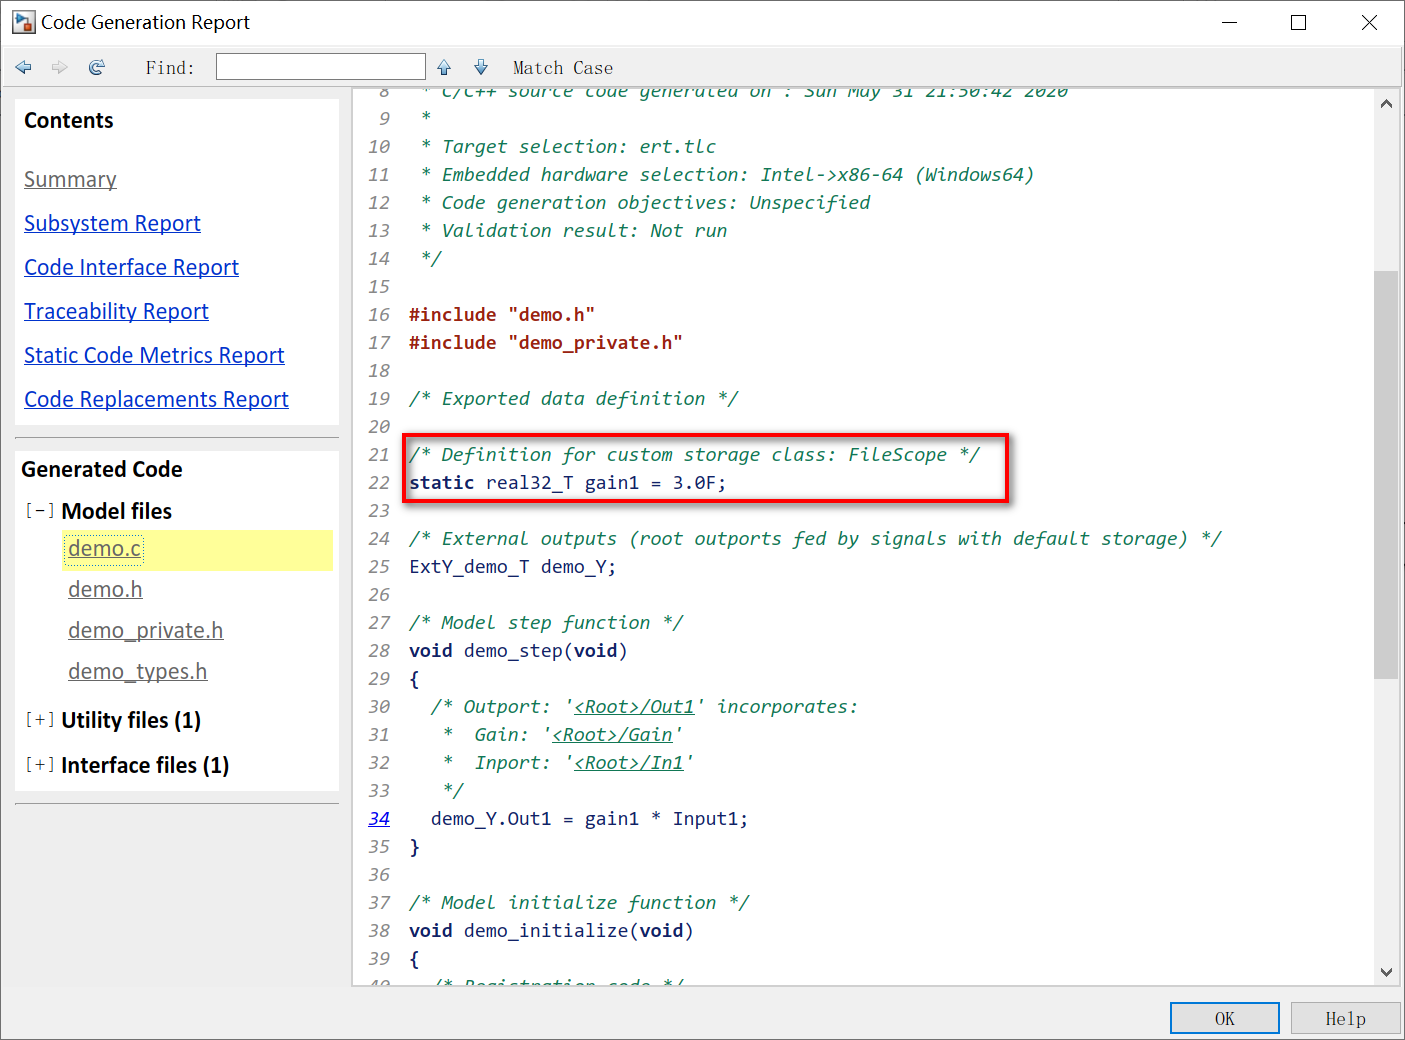1405x1040 pixels.
Task: Open the Summary page
Action: pyautogui.click(x=70, y=180)
